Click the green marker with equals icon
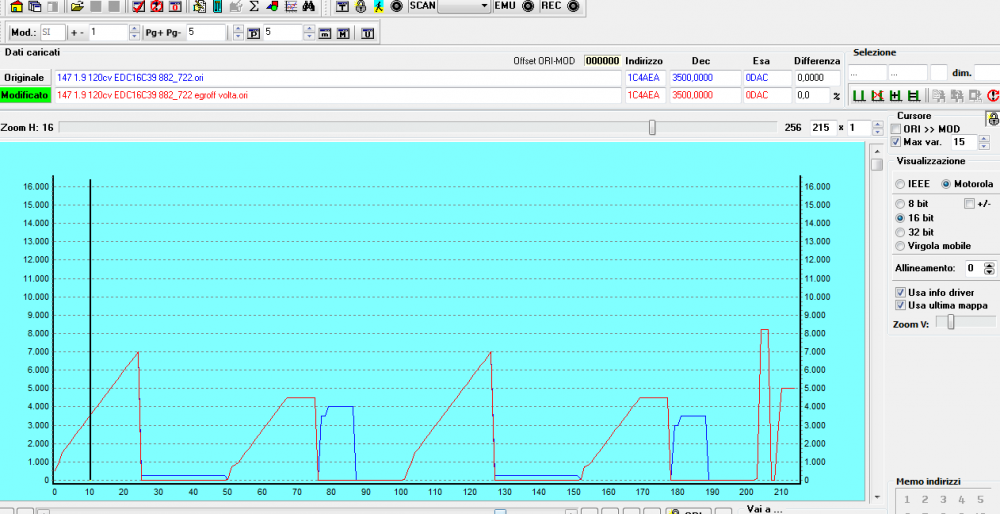This screenshot has width=1000, height=514. click(914, 96)
